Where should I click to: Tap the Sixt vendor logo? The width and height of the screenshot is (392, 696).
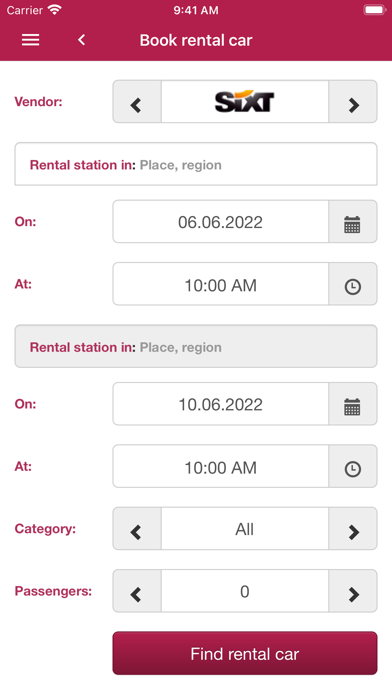coord(245,102)
